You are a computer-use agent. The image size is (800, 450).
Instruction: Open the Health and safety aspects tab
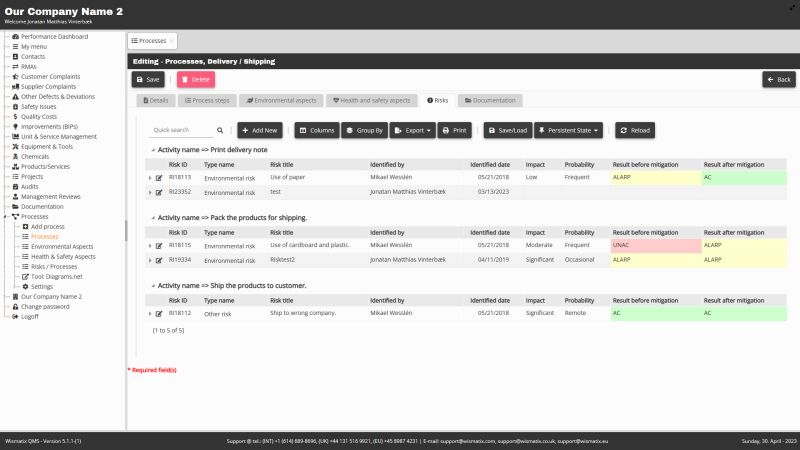coord(371,101)
